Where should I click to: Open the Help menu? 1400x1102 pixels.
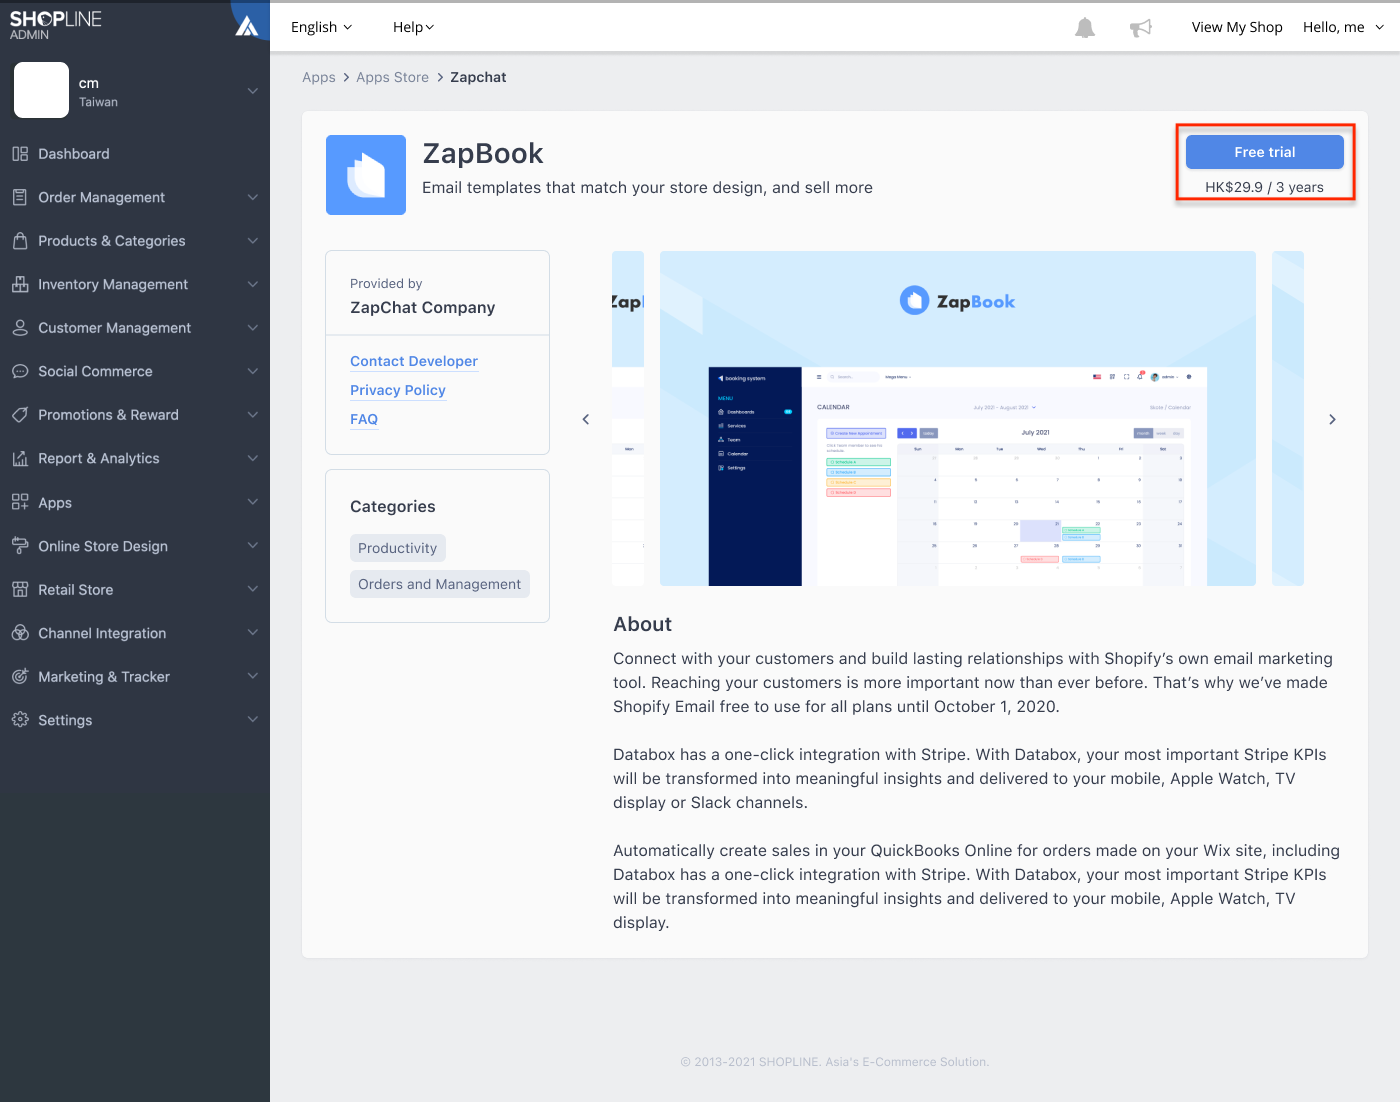[x=414, y=27]
